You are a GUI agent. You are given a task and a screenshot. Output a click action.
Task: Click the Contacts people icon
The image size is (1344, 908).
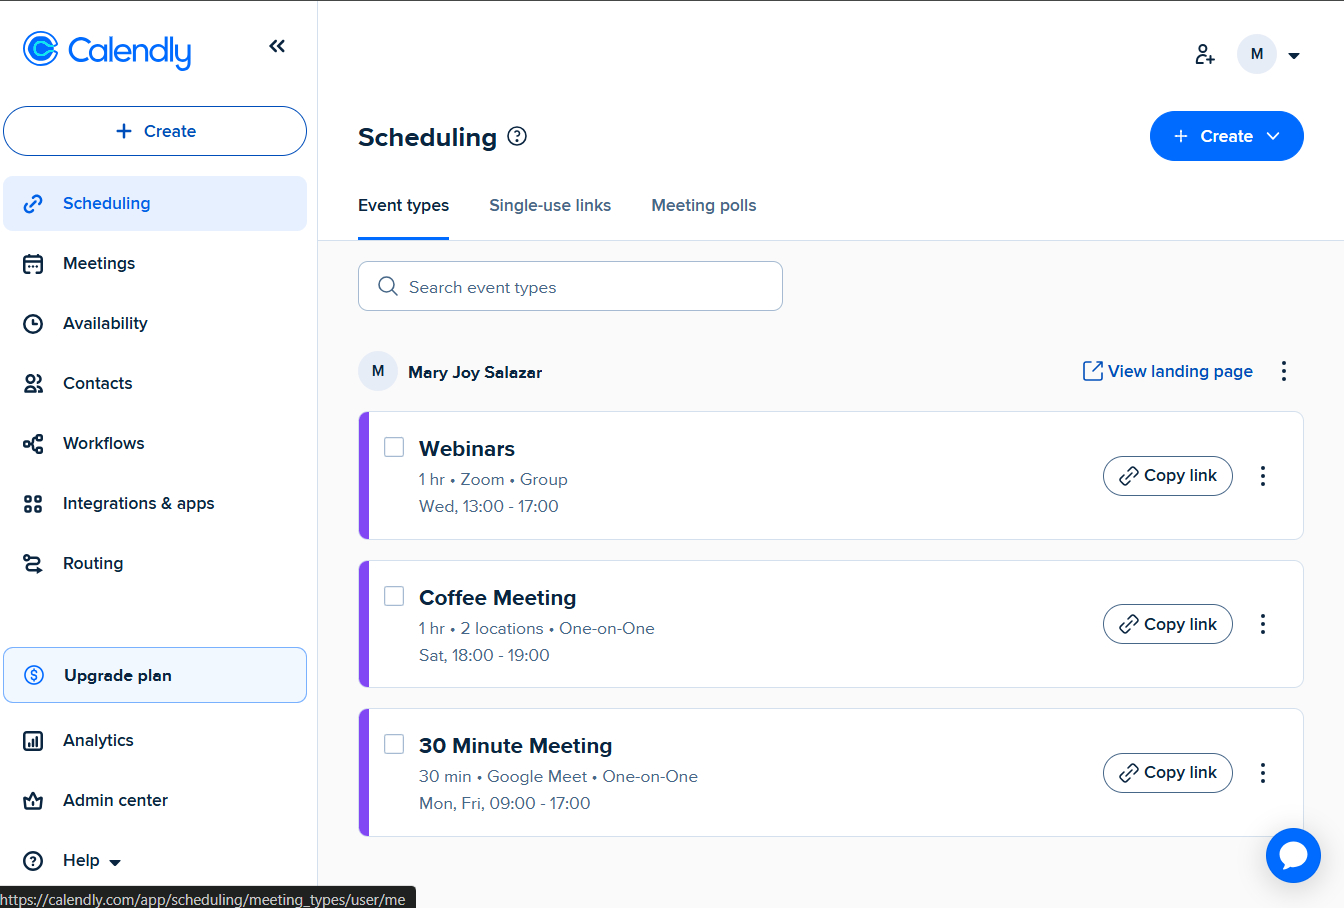point(33,384)
